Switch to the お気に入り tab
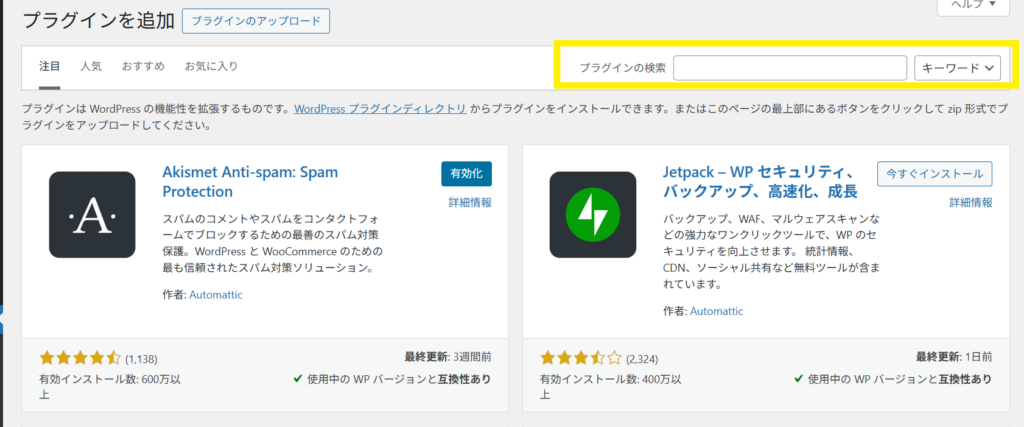The image size is (1024, 427). click(212, 66)
